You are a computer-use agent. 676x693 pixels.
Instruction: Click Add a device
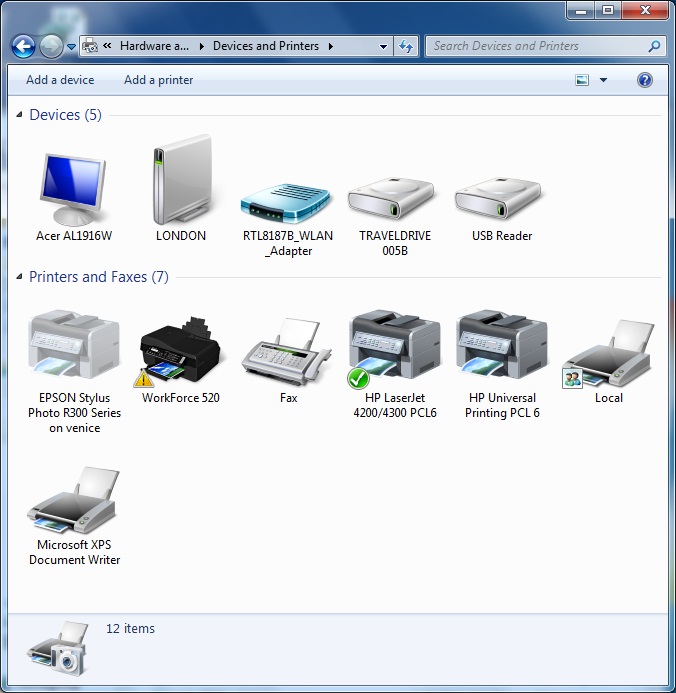60,80
